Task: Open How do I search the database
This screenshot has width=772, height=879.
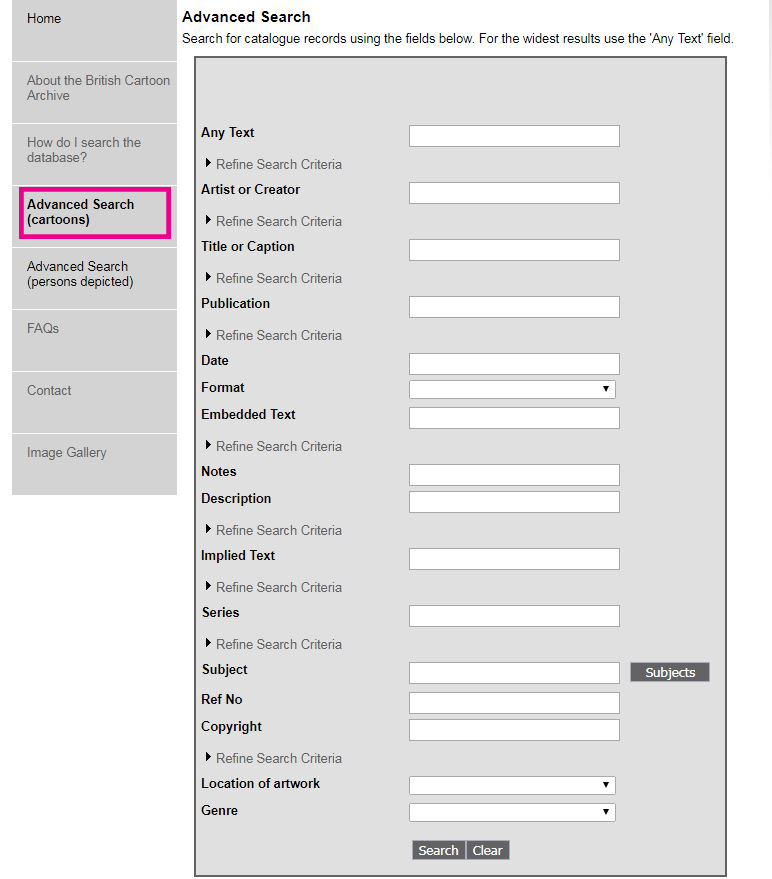Action: tap(84, 150)
